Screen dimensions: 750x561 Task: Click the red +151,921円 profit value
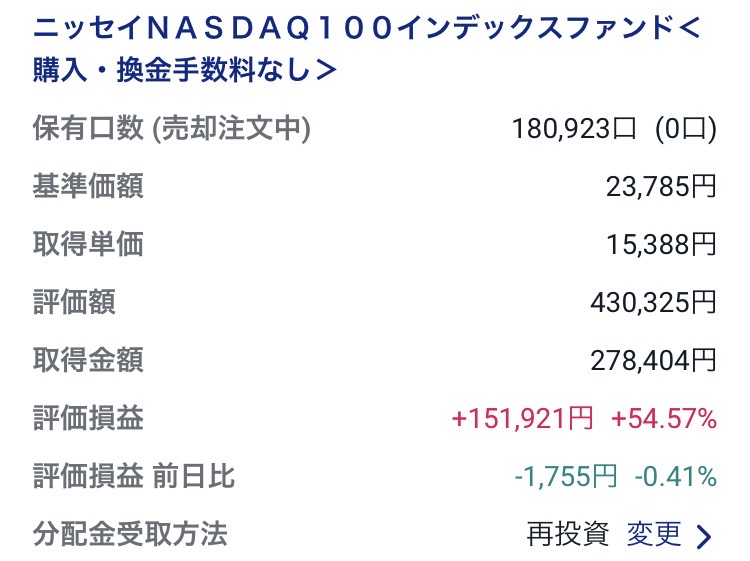click(x=520, y=418)
